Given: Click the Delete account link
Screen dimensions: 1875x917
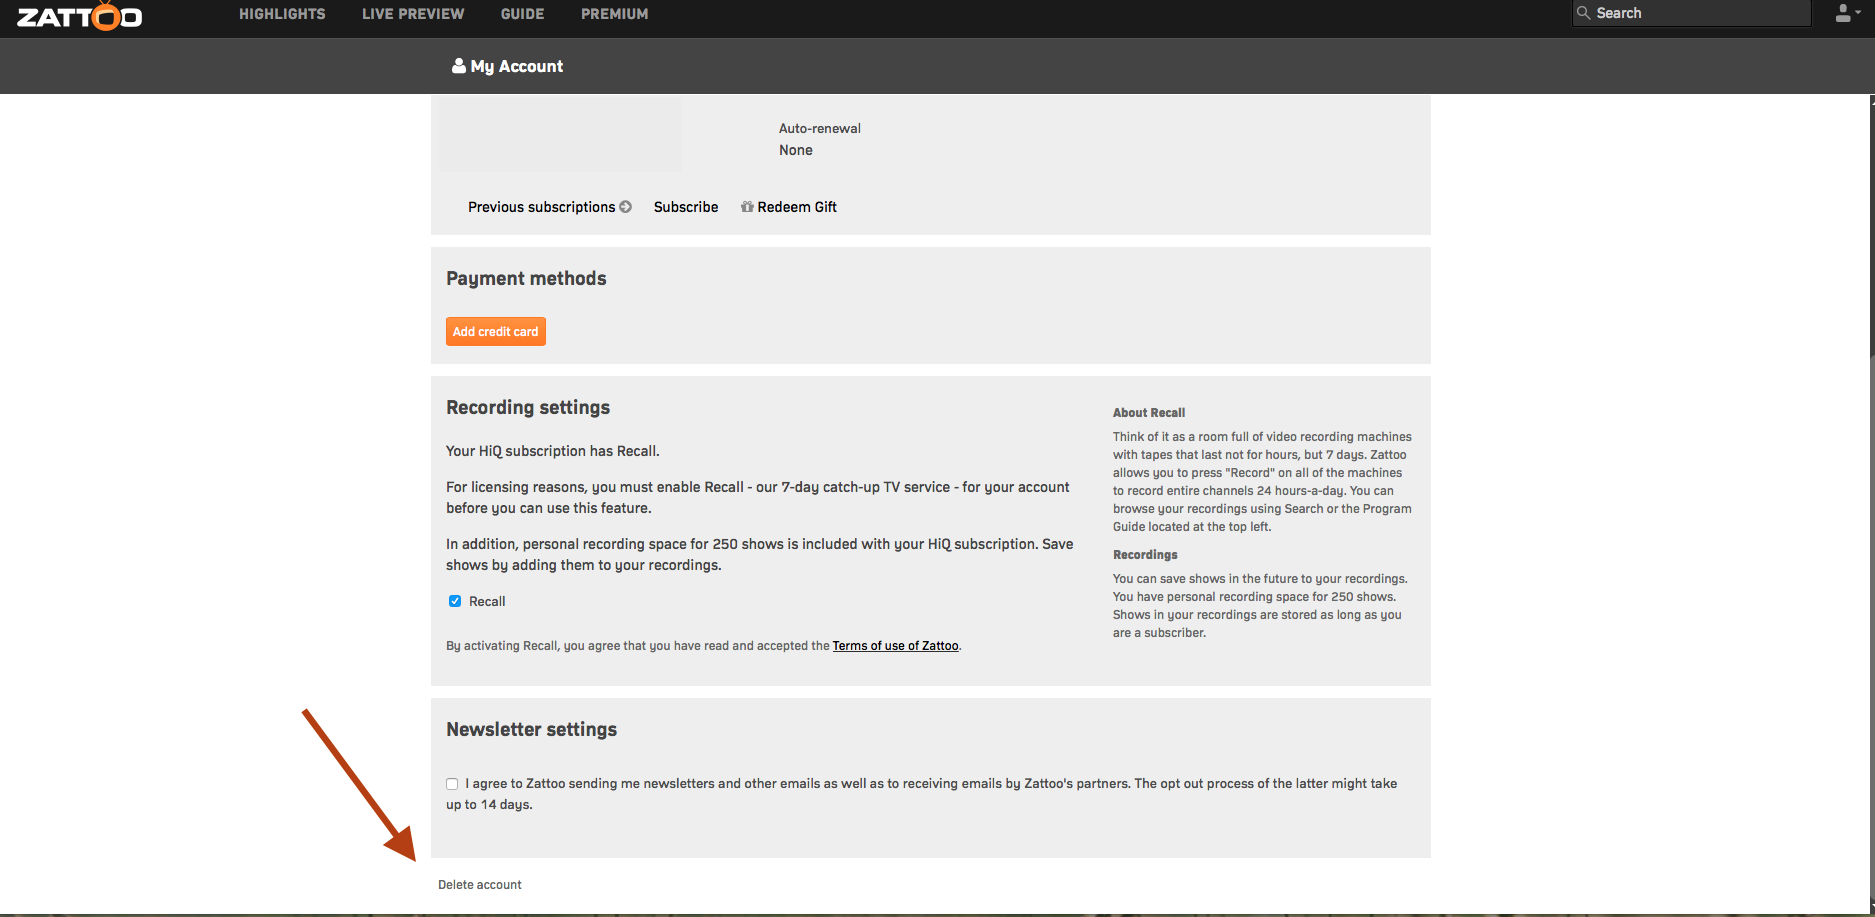Looking at the screenshot, I should [480, 885].
